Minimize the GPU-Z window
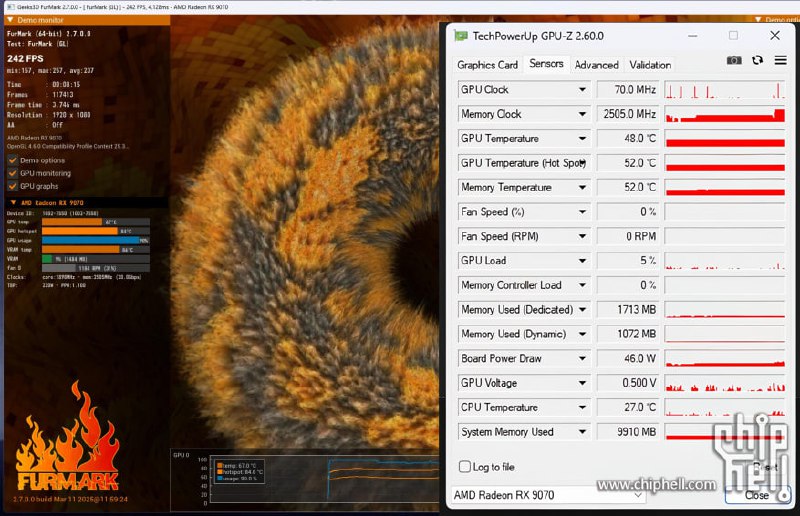This screenshot has width=800, height=516. (x=692, y=36)
